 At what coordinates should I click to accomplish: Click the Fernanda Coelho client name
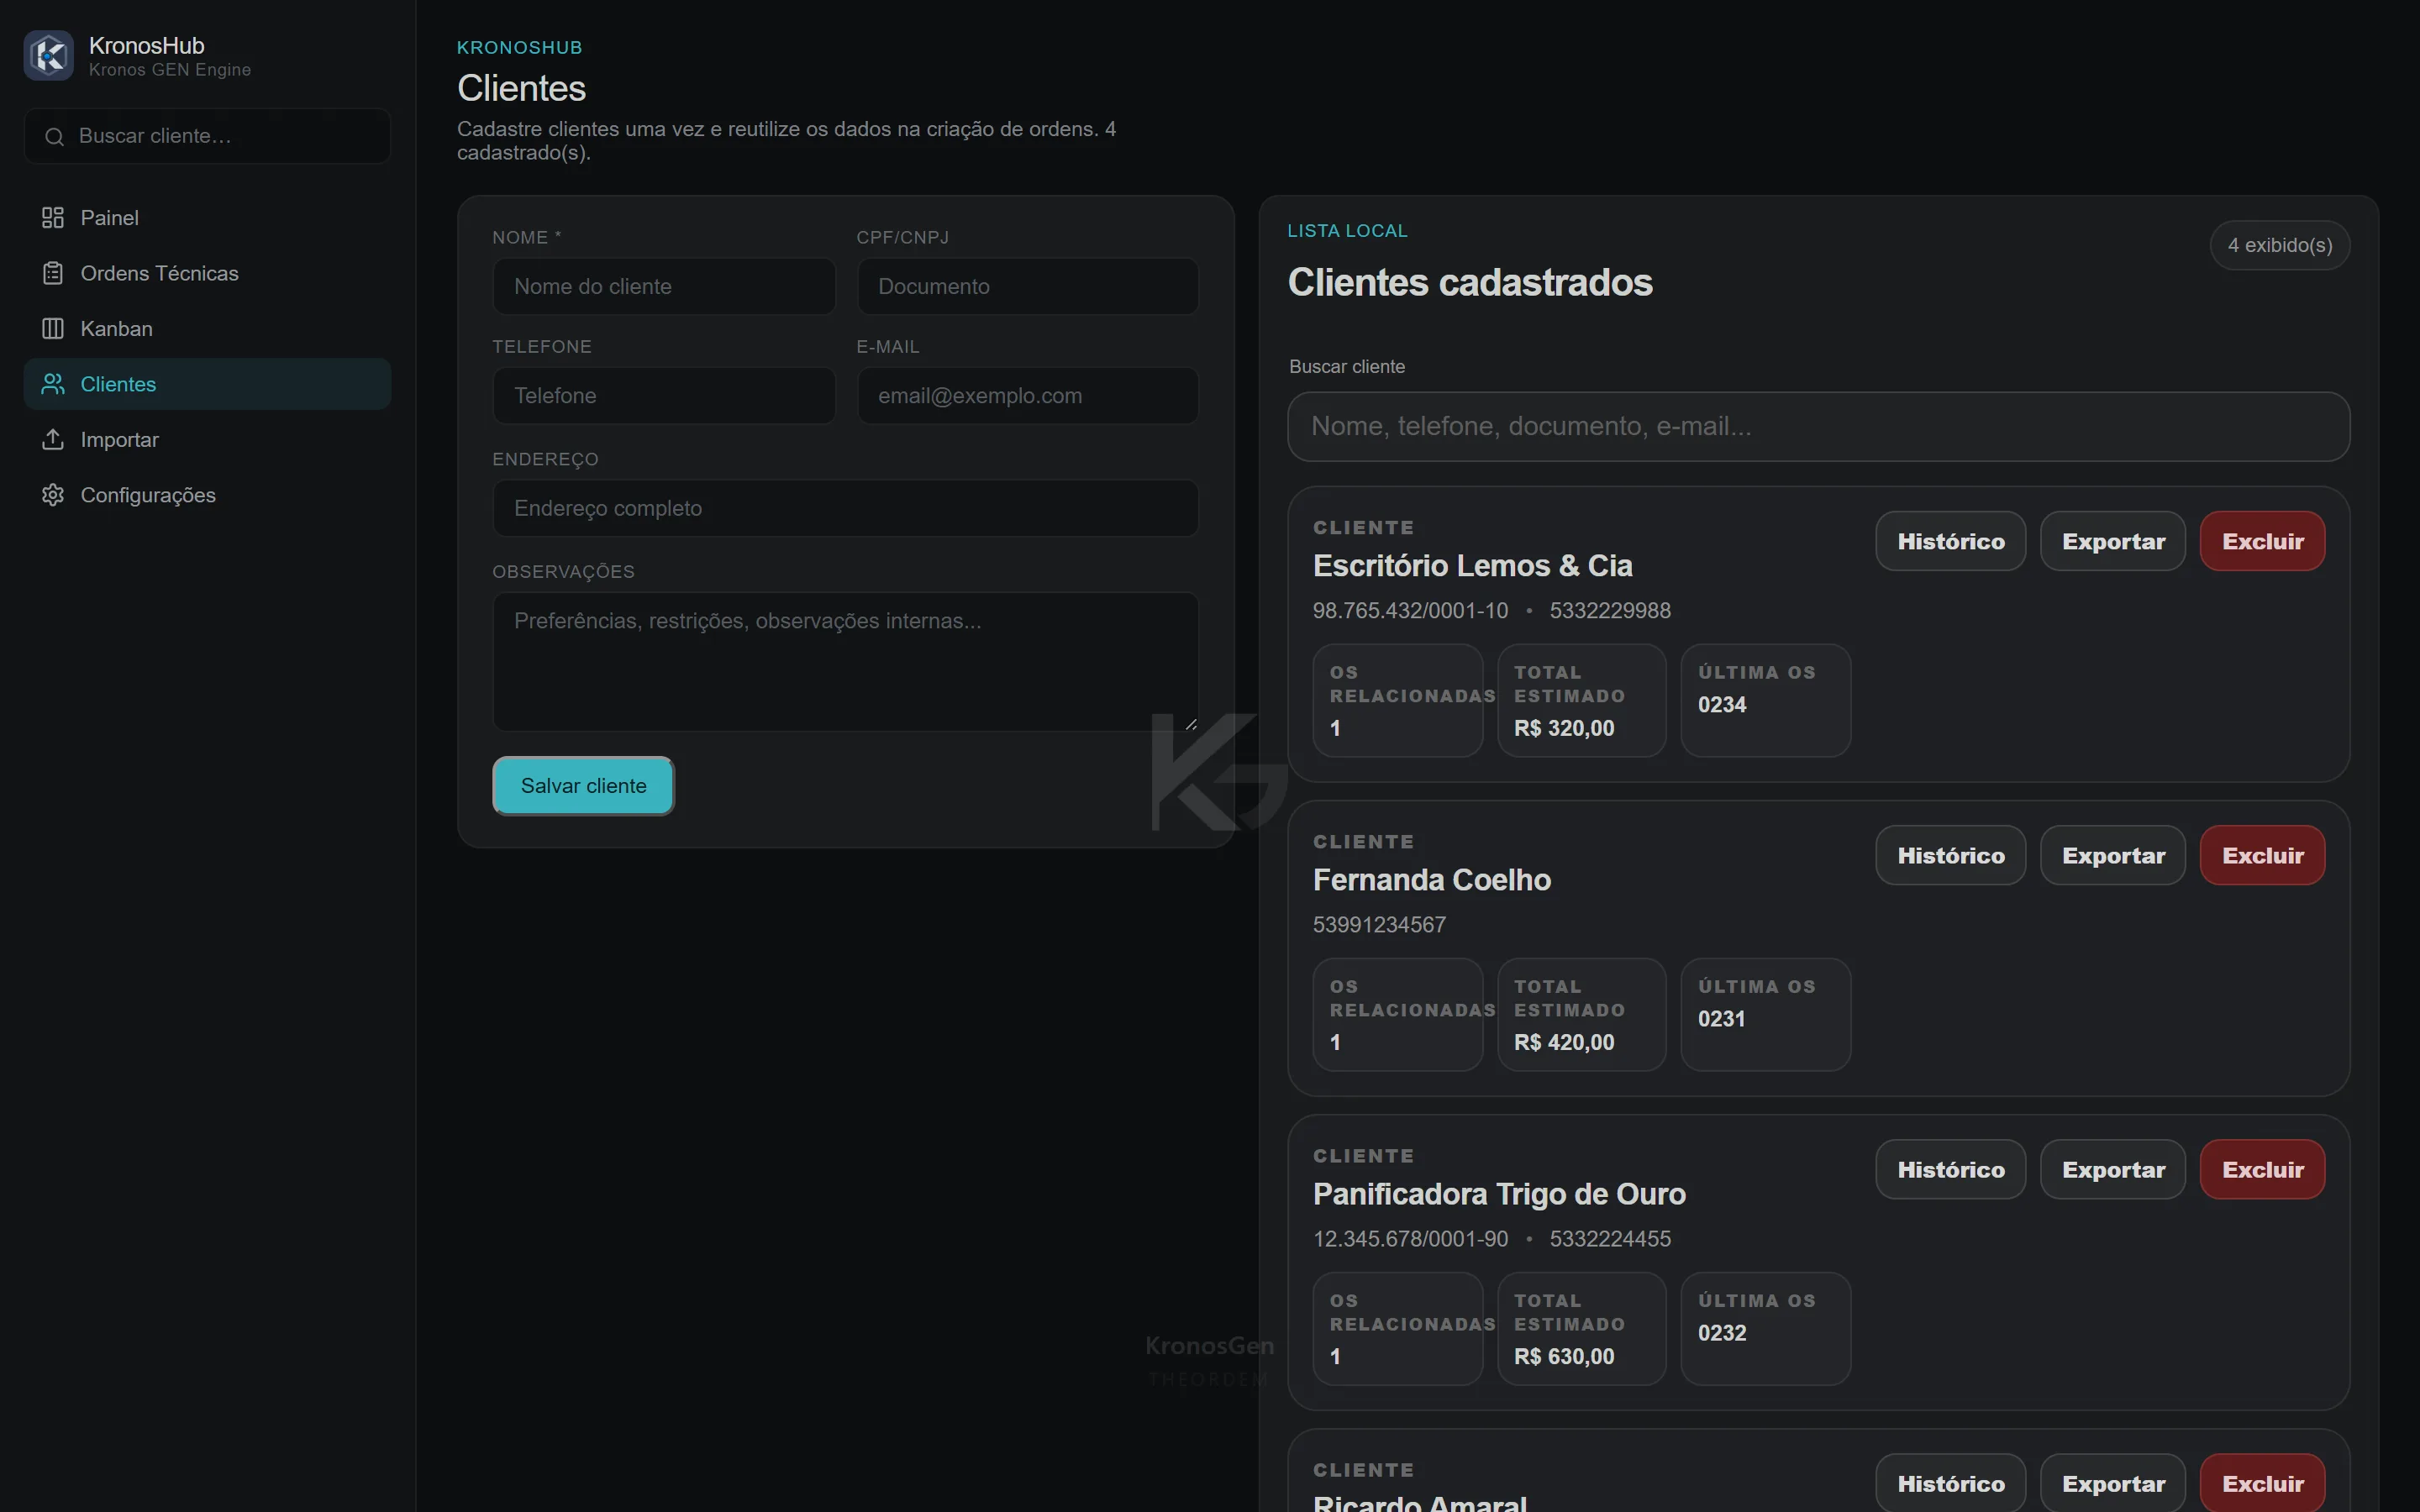[1432, 880]
